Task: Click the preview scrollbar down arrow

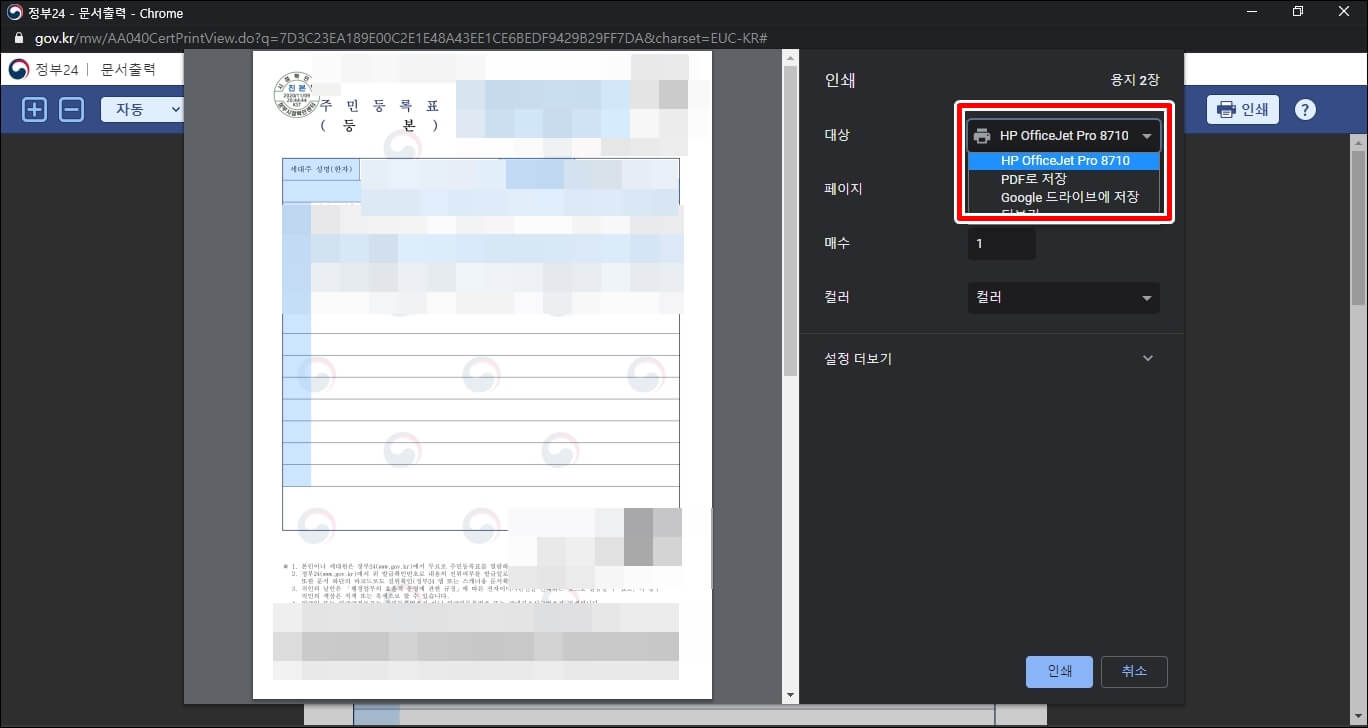Action: click(790, 695)
